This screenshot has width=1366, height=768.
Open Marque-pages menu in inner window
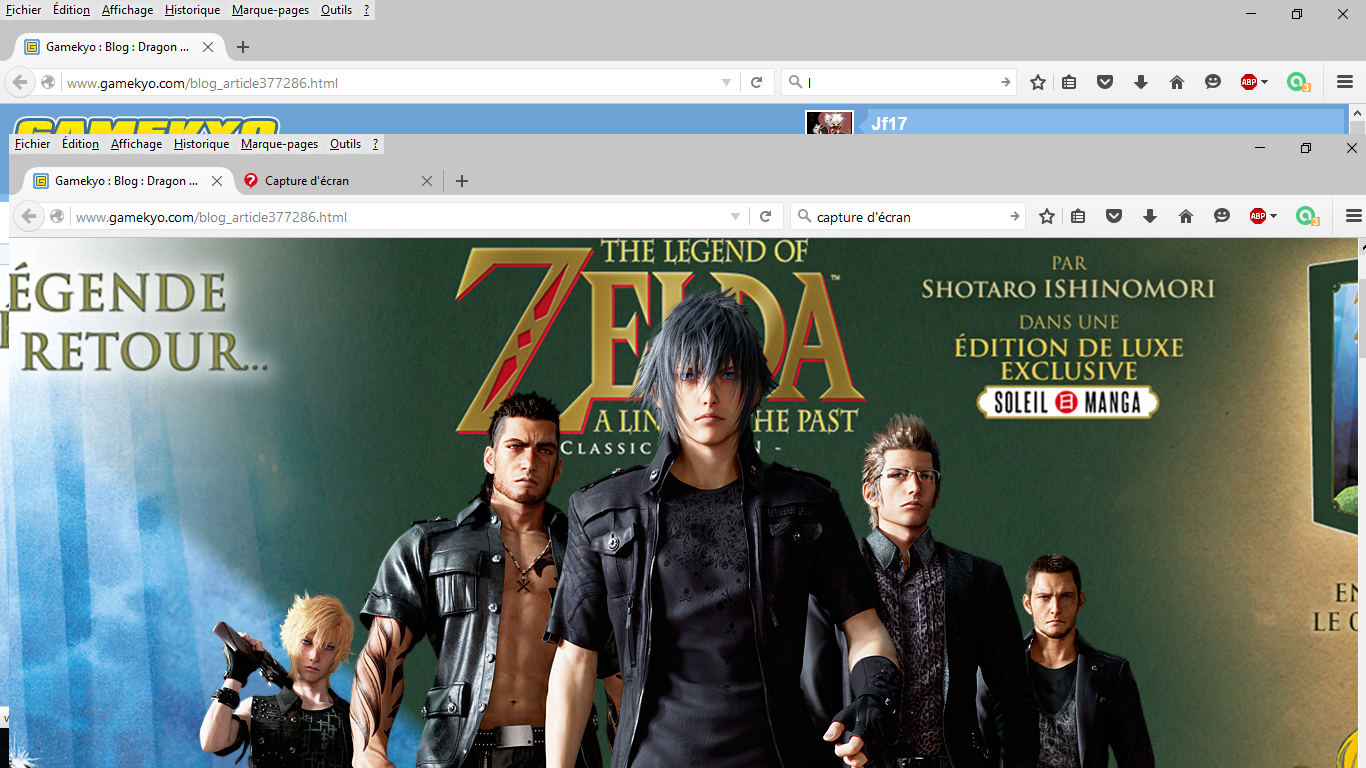coord(279,144)
